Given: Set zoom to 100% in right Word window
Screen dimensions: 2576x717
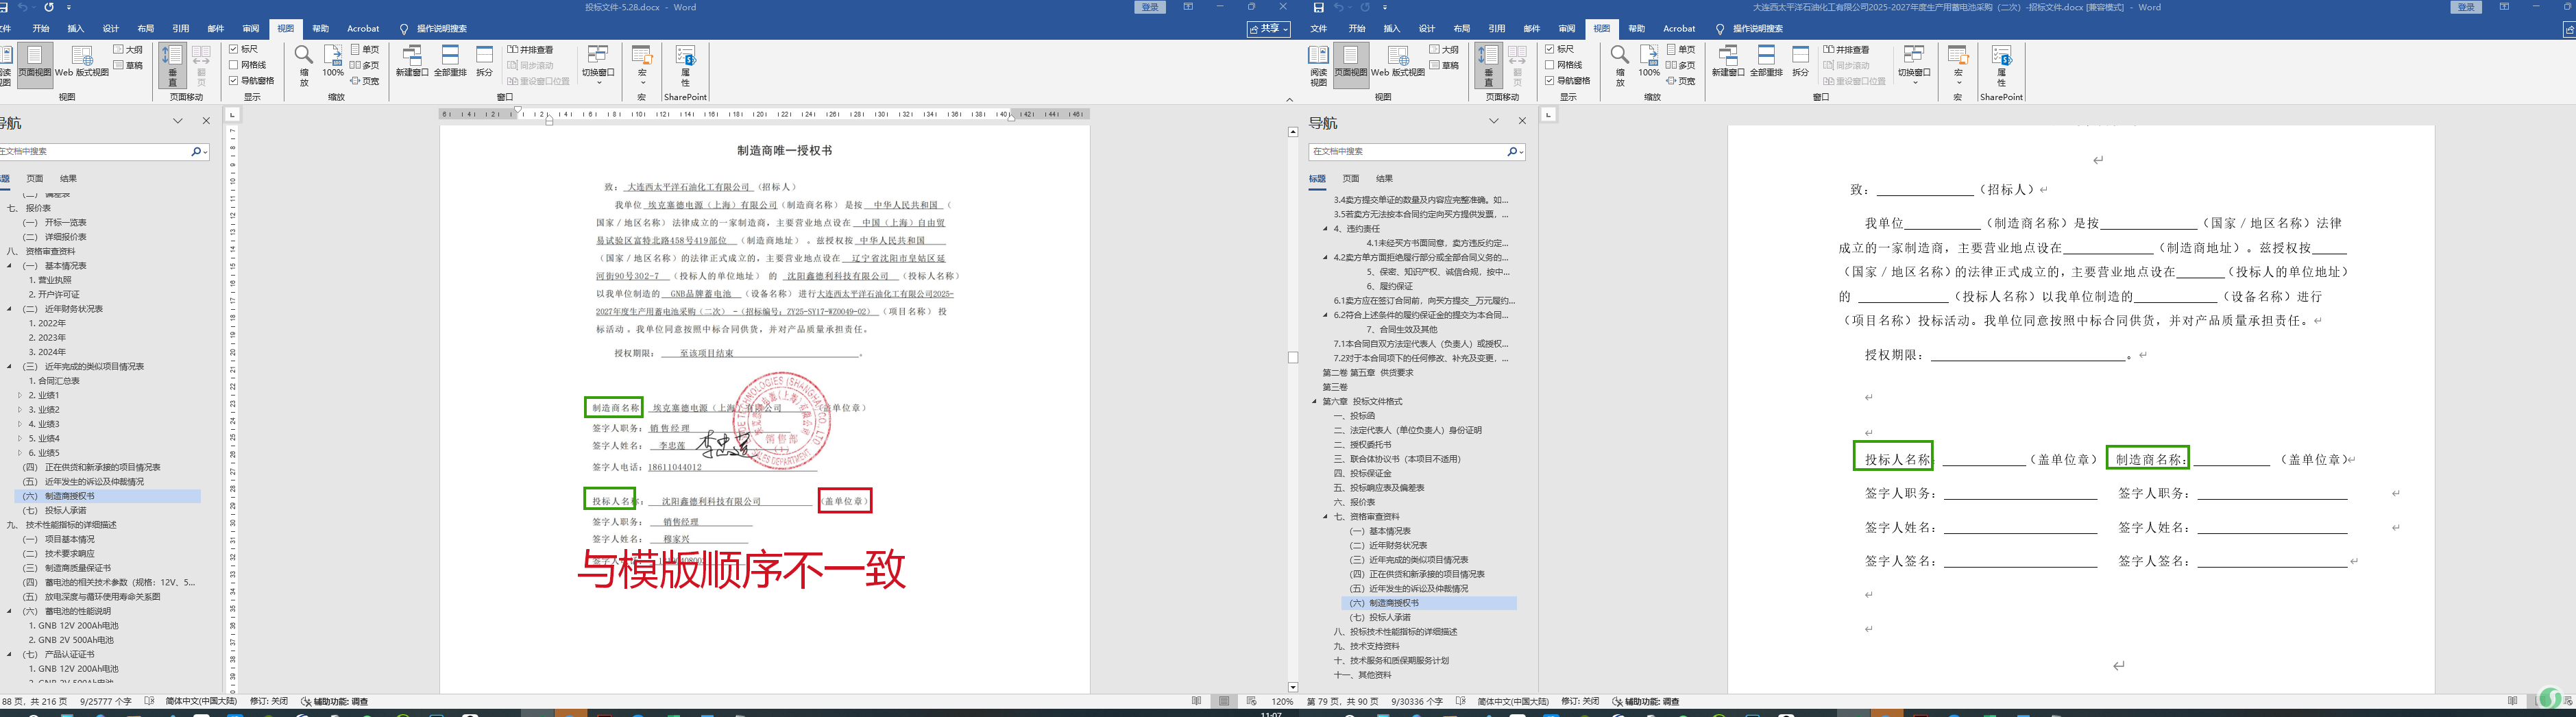Looking at the screenshot, I should [x=1649, y=62].
